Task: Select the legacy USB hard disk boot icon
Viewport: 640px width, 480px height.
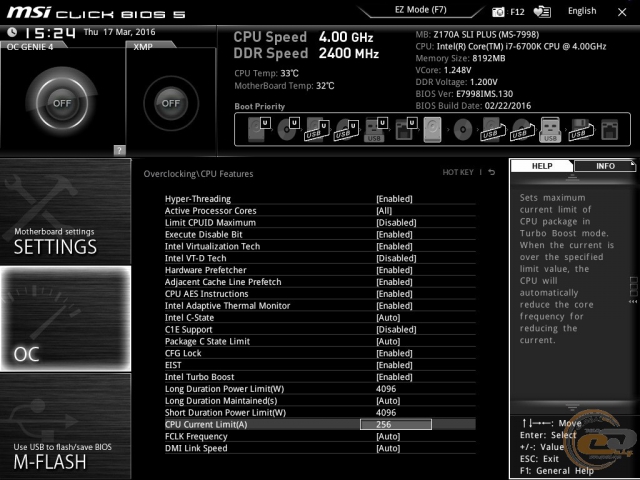Action: tap(493, 129)
